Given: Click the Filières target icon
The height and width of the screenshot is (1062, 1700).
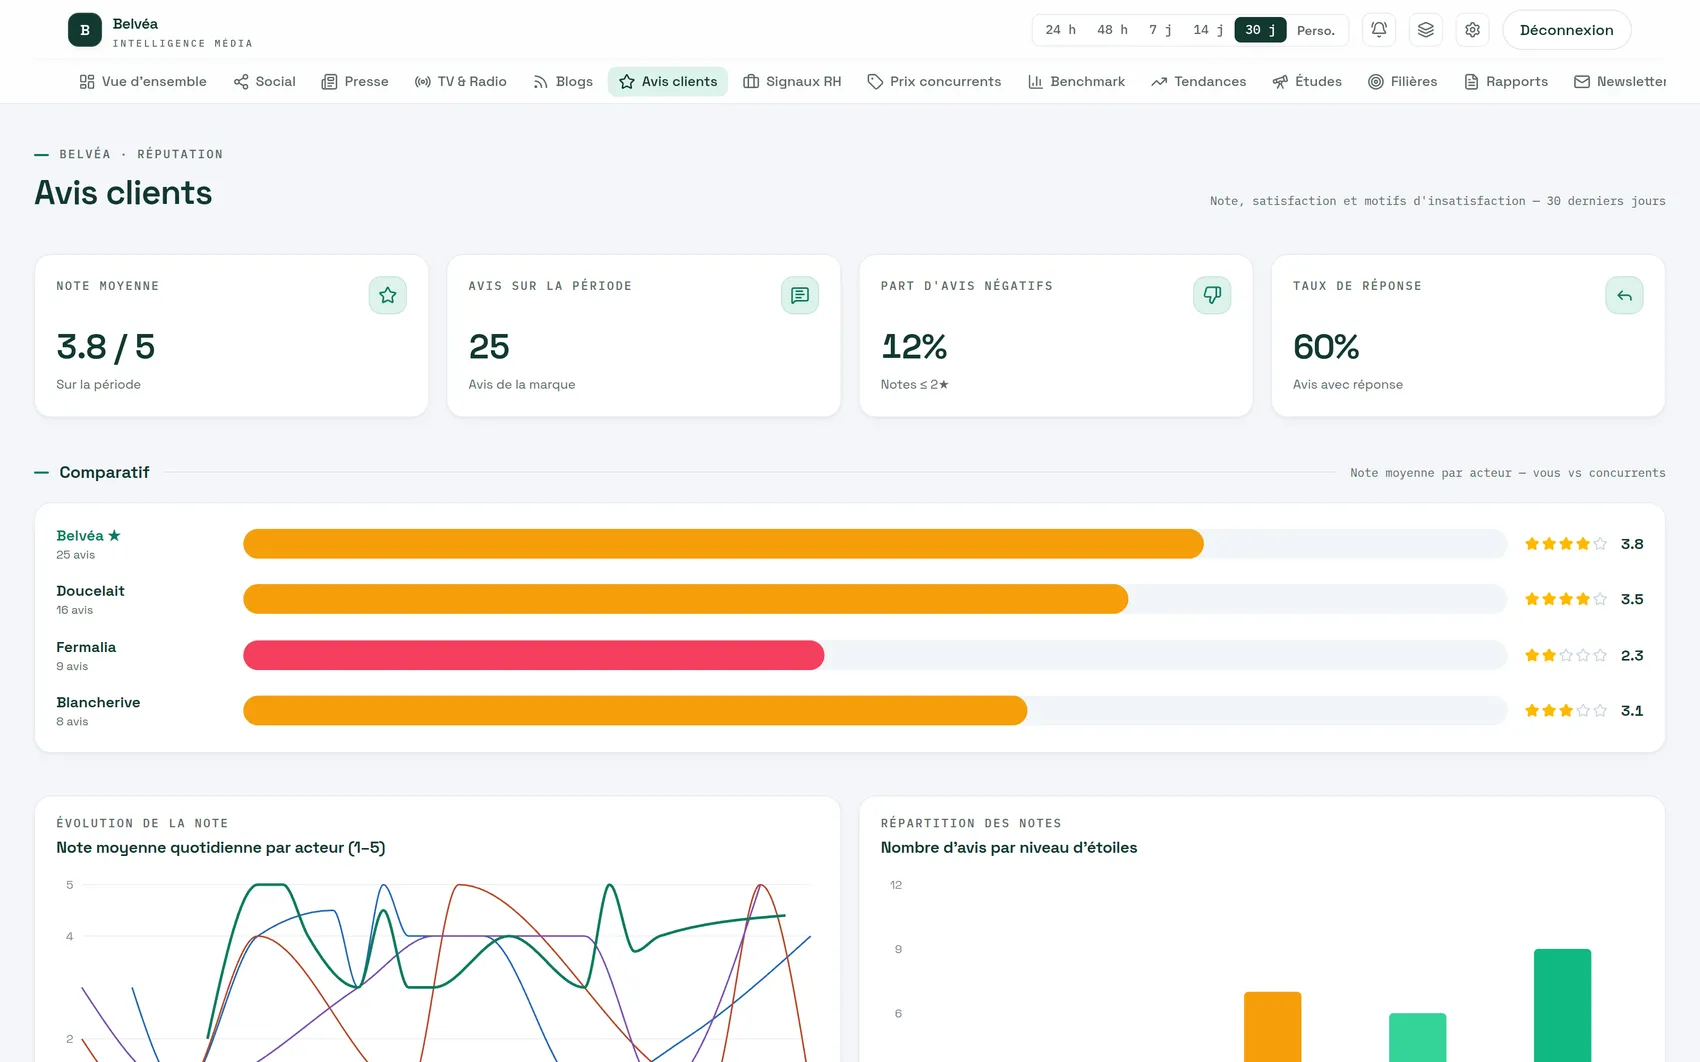Looking at the screenshot, I should 1376,82.
